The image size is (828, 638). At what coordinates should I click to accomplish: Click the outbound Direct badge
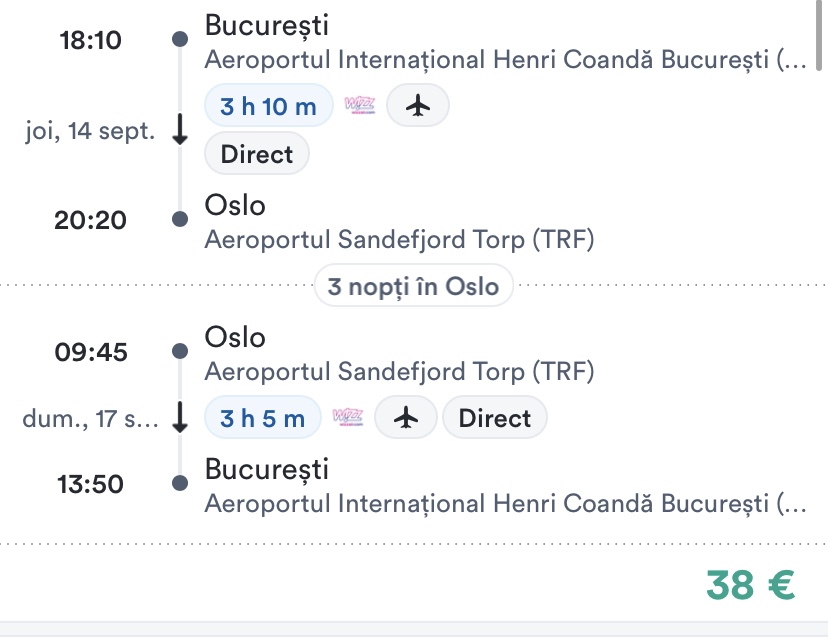click(x=257, y=154)
